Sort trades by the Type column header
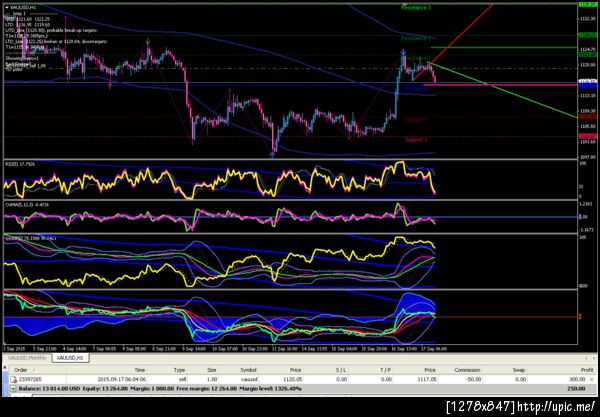 tap(179, 370)
